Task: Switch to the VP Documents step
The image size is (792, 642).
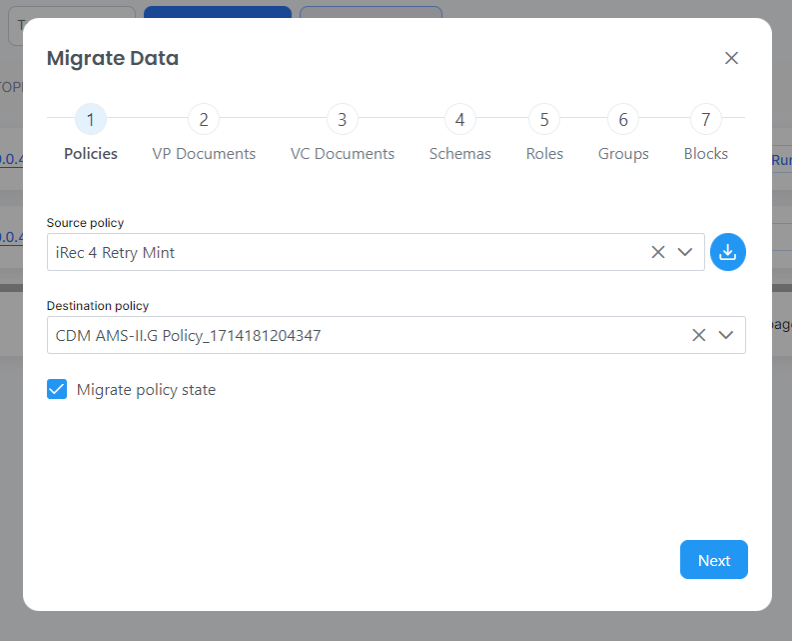Action: 204,154
